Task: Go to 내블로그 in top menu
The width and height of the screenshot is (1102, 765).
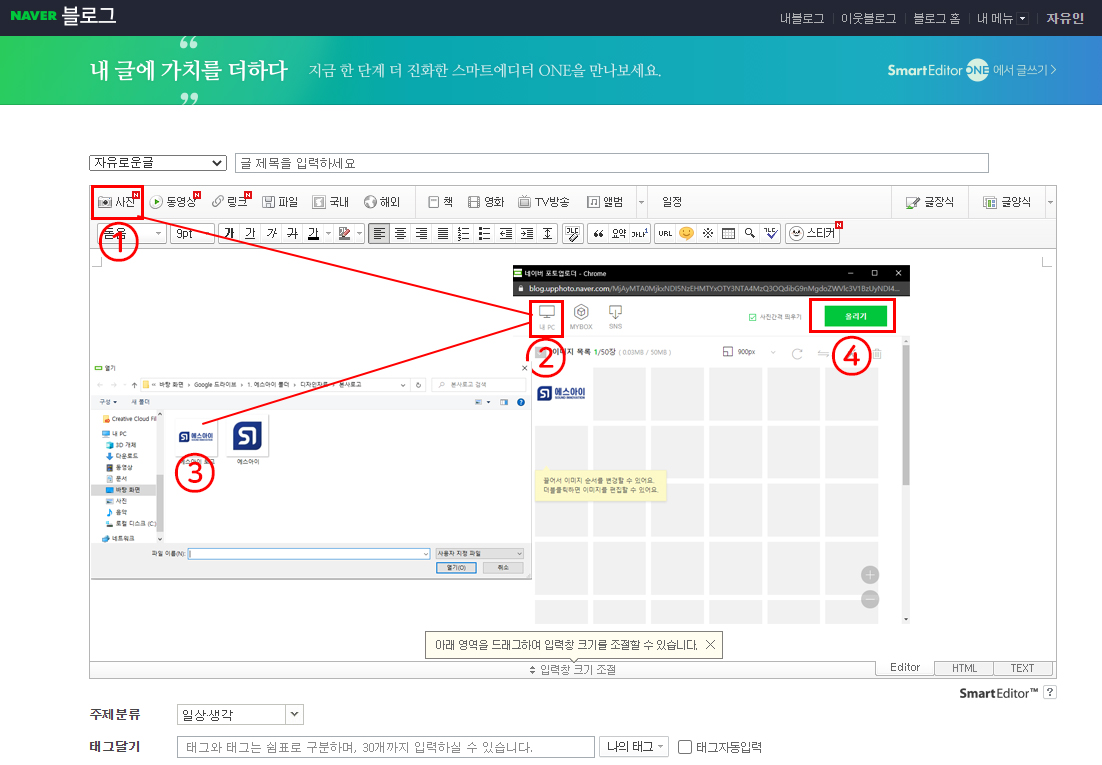Action: click(802, 18)
